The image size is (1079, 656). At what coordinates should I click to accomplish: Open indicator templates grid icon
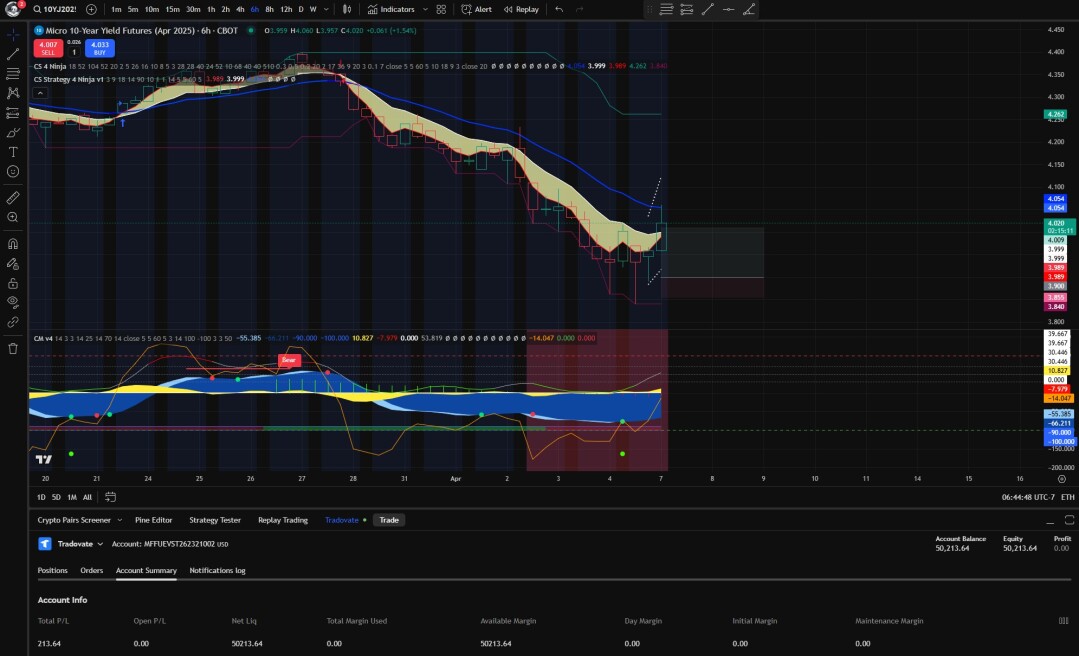click(x=441, y=10)
